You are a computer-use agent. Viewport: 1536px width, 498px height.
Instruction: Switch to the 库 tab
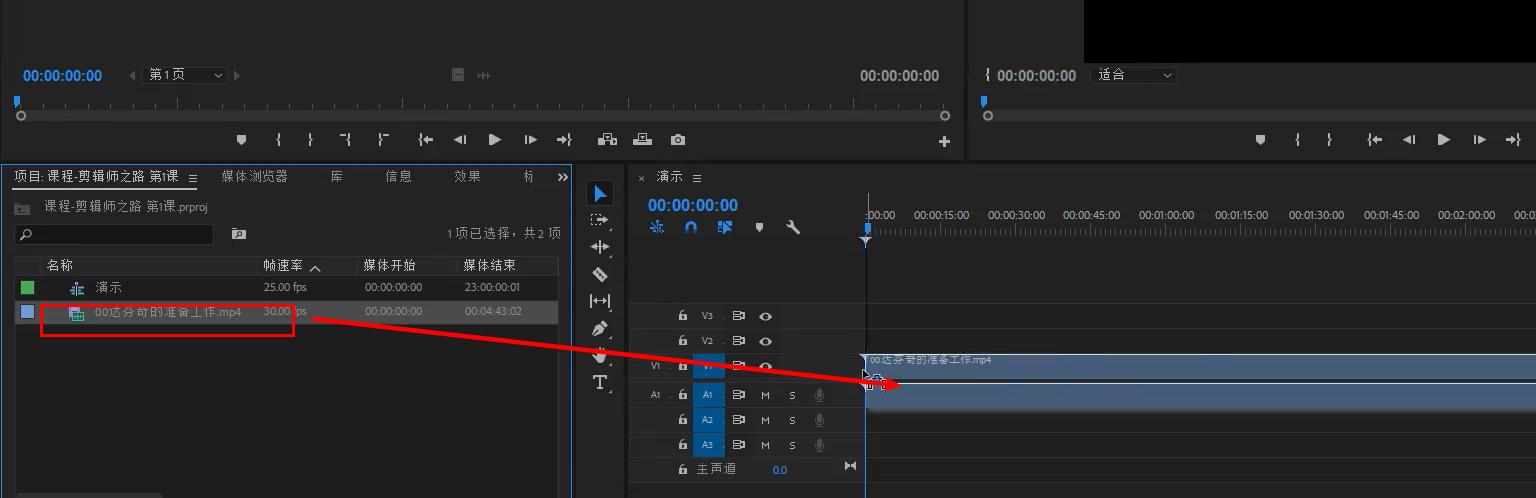337,176
